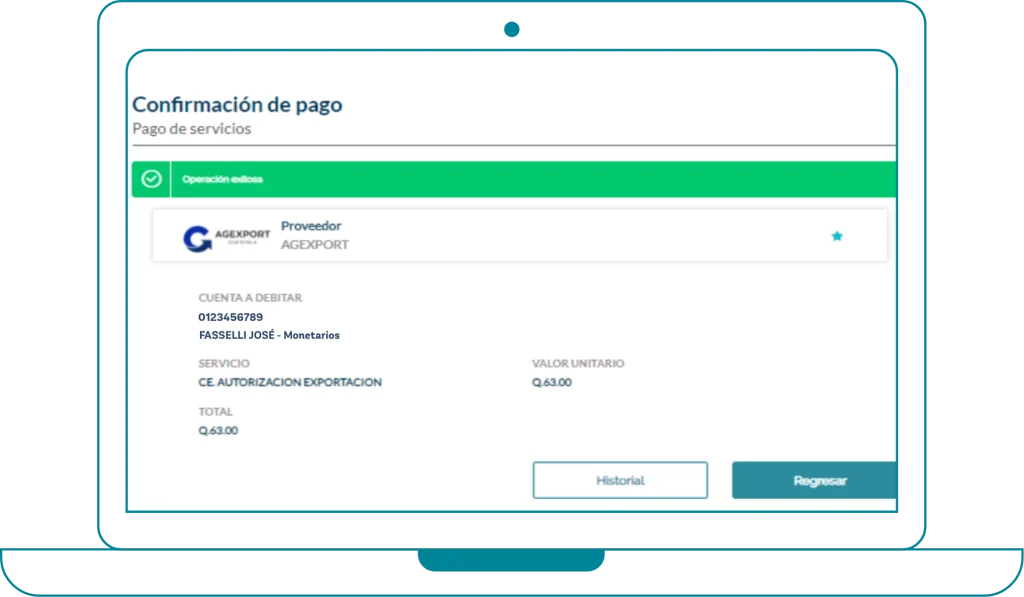Select the Q.63.00 amount under TOTAL
The height and width of the screenshot is (597, 1024).
pos(218,431)
